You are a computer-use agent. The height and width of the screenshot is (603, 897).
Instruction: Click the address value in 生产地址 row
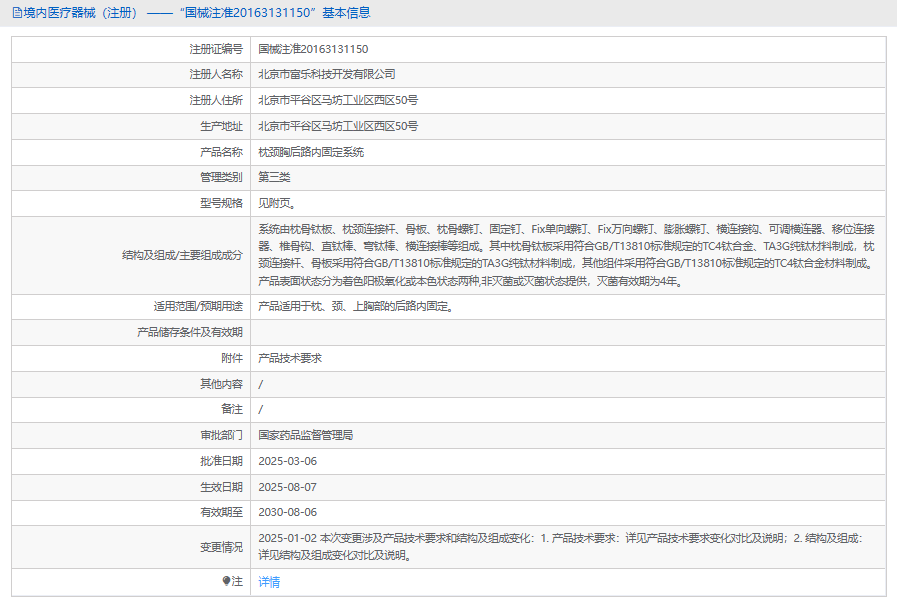coord(338,126)
